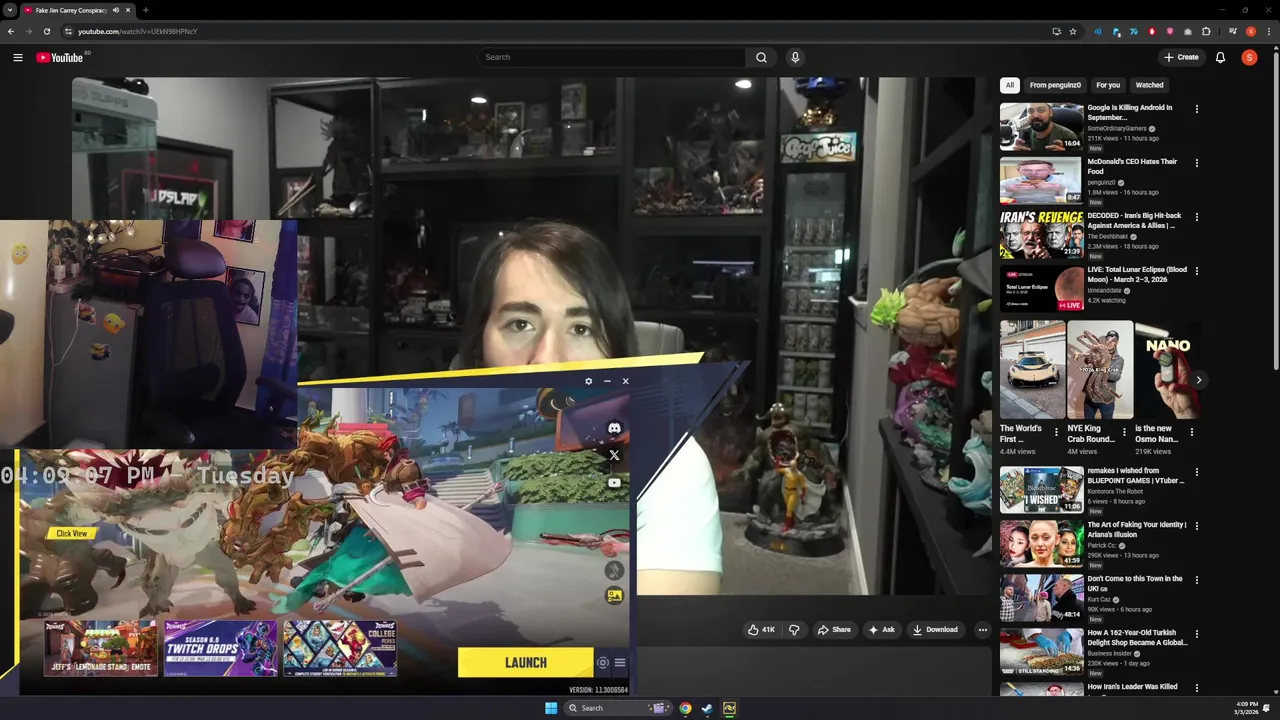The width and height of the screenshot is (1280, 720).
Task: Open options for Don't Come to this Town
Action: 1196,580
